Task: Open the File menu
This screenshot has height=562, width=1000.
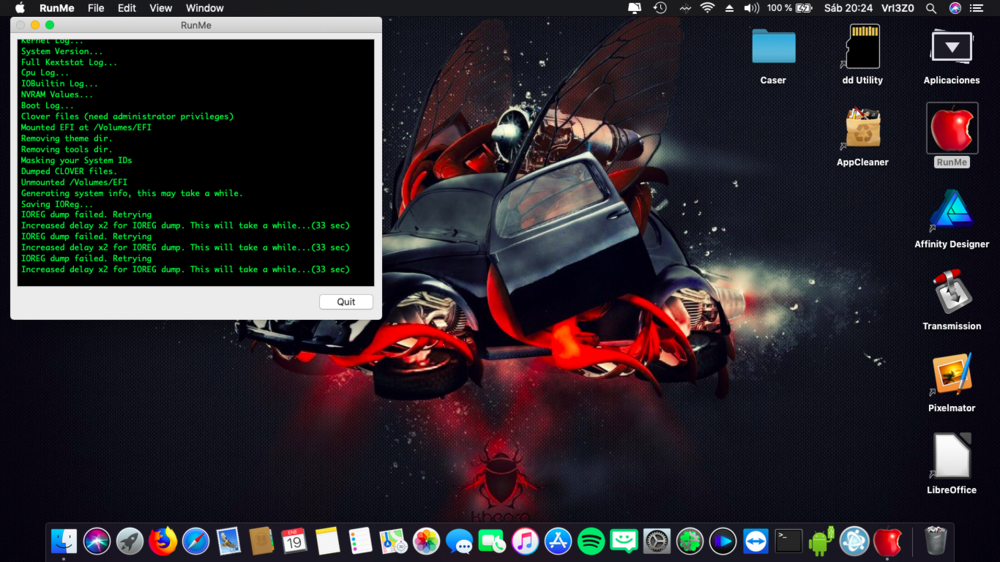Action: click(96, 8)
